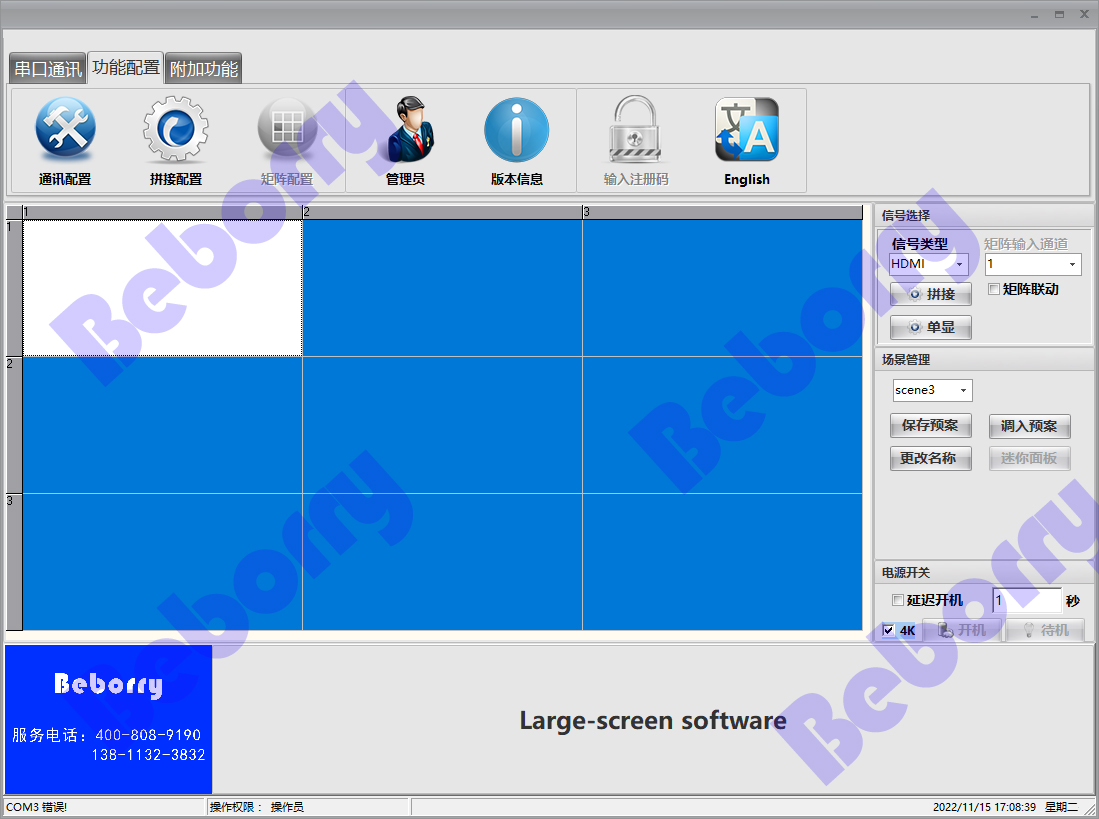This screenshot has width=1099, height=819.
Task: Select the screen cell in row 1 column 3
Action: pyautogui.click(x=722, y=288)
